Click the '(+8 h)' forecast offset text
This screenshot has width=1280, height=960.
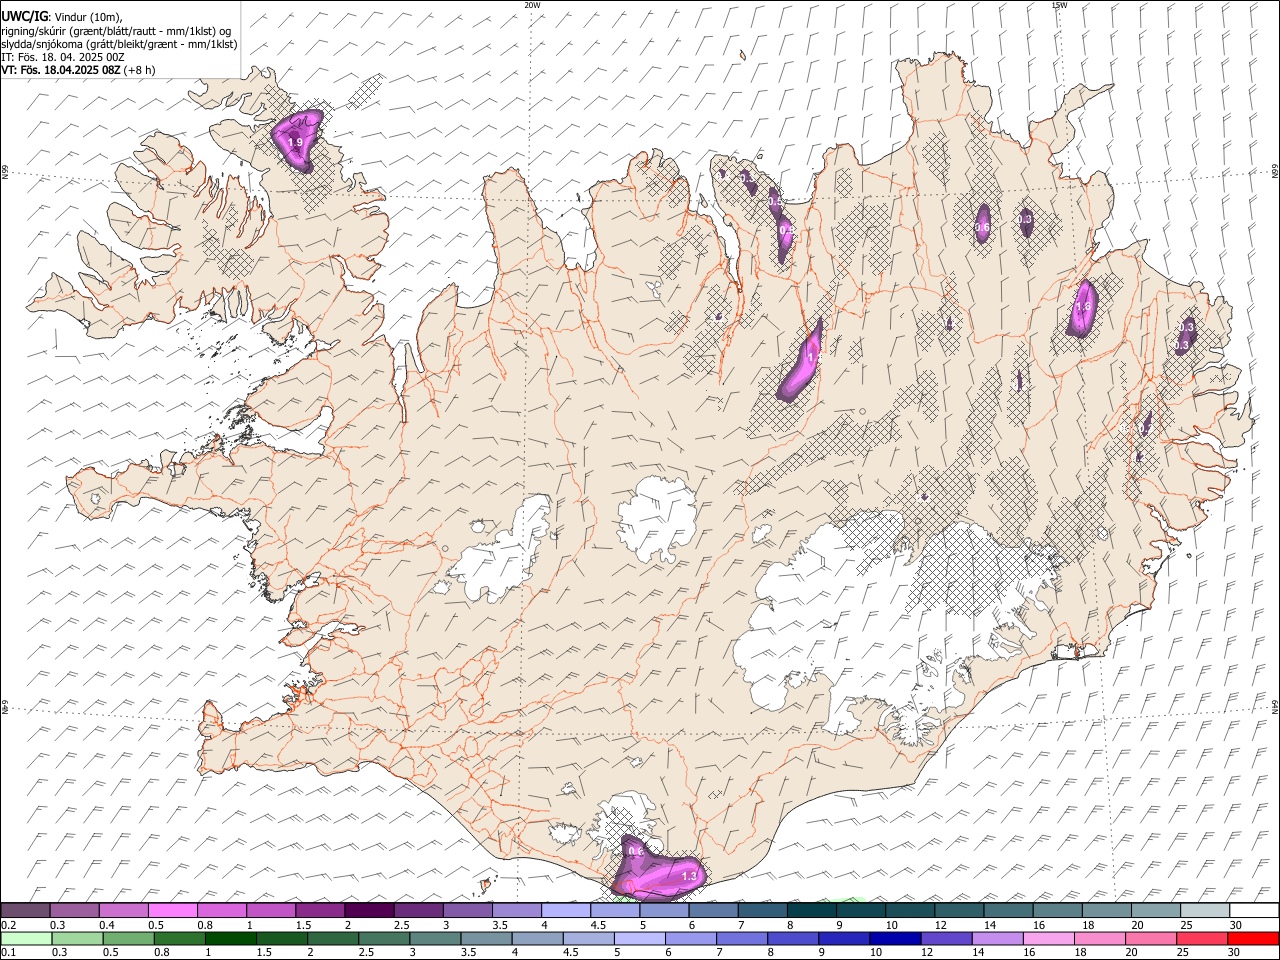pos(140,70)
